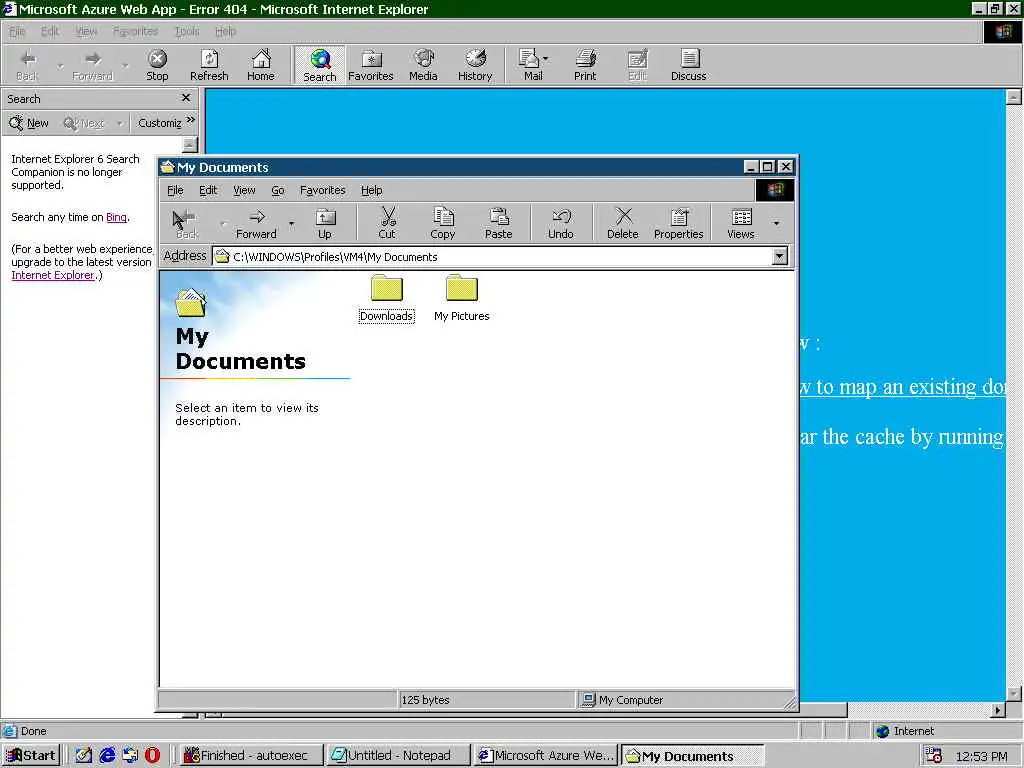Open File menu in My Documents
This screenshot has width=1024, height=768.
[175, 190]
